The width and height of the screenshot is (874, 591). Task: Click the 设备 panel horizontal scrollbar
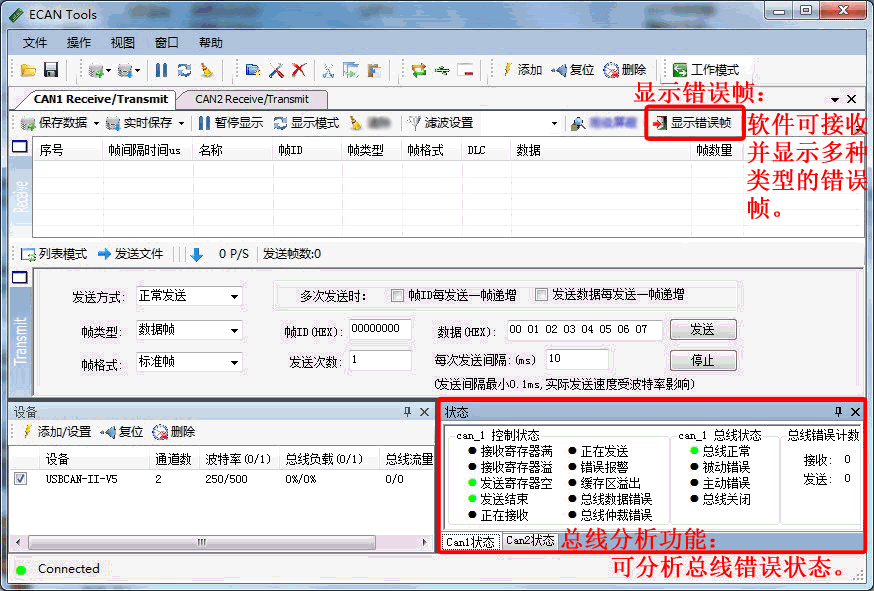200,541
